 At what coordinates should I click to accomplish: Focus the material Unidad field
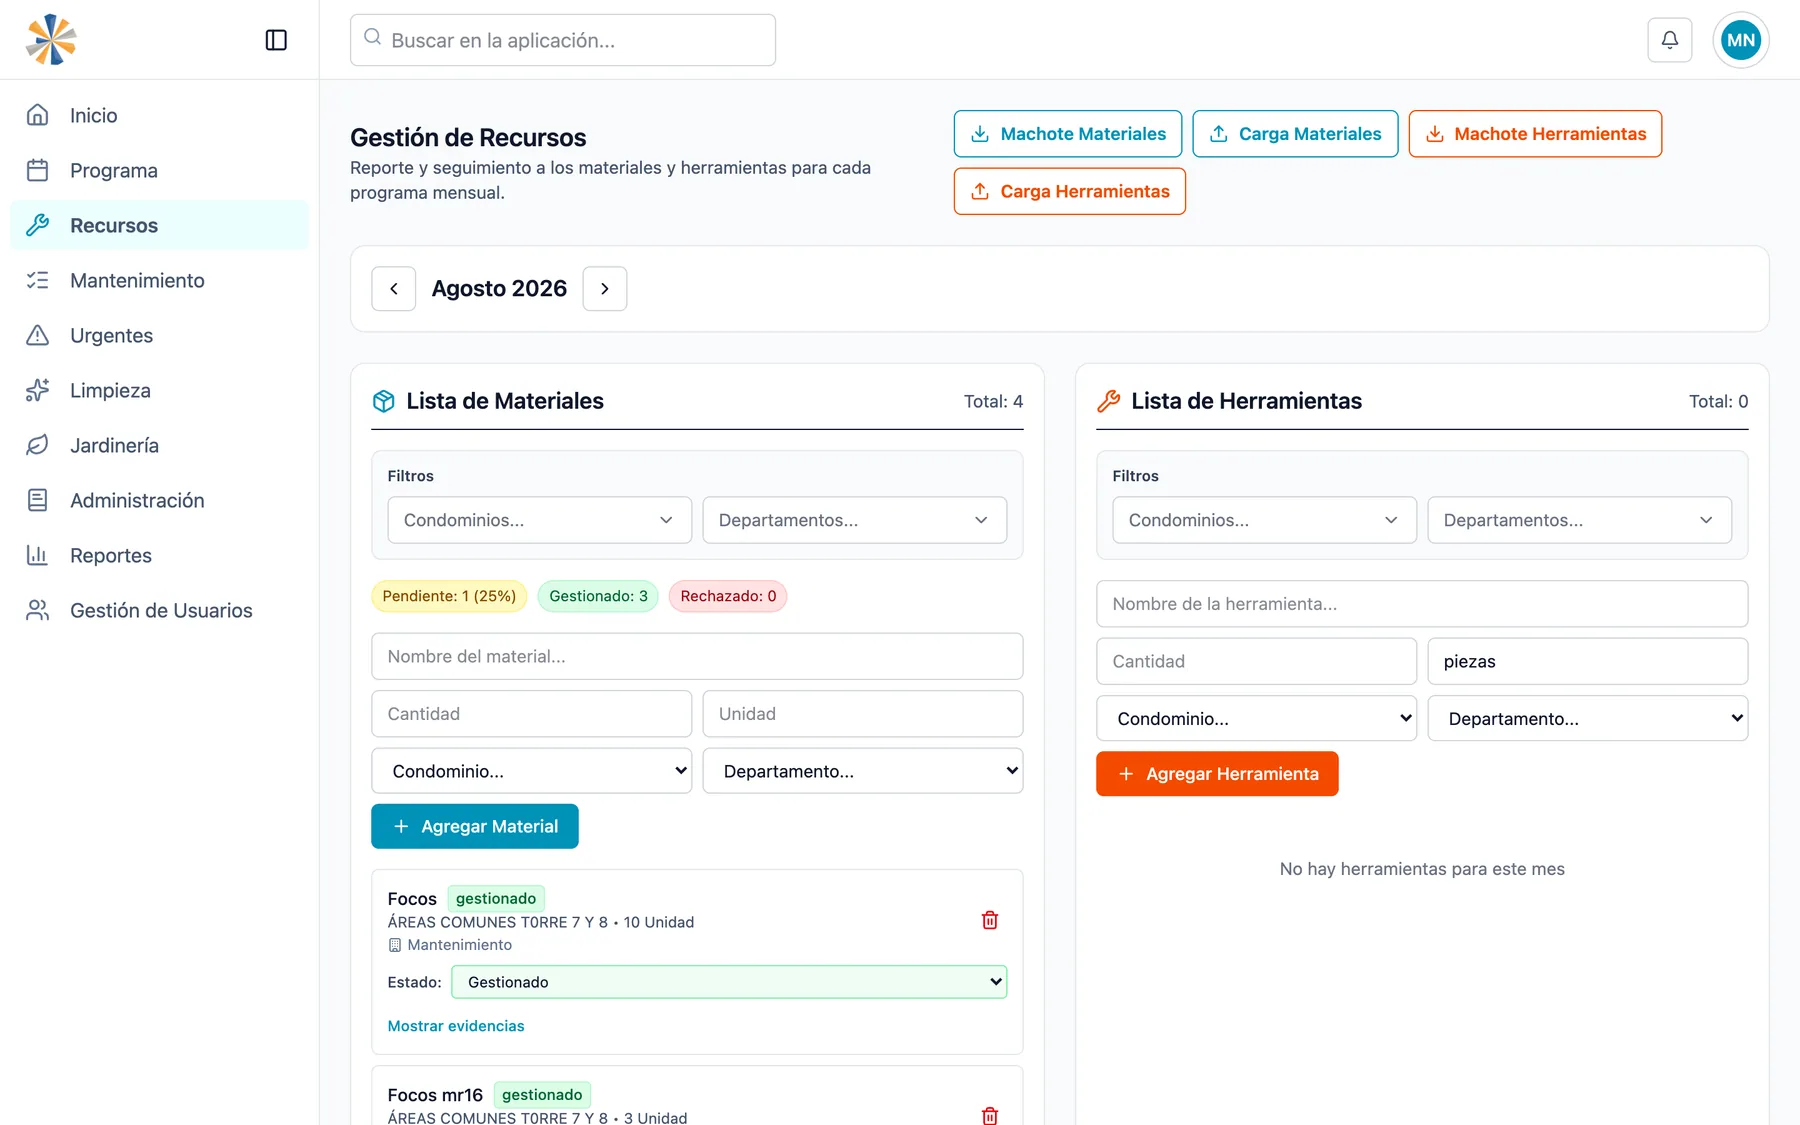pyautogui.click(x=863, y=714)
